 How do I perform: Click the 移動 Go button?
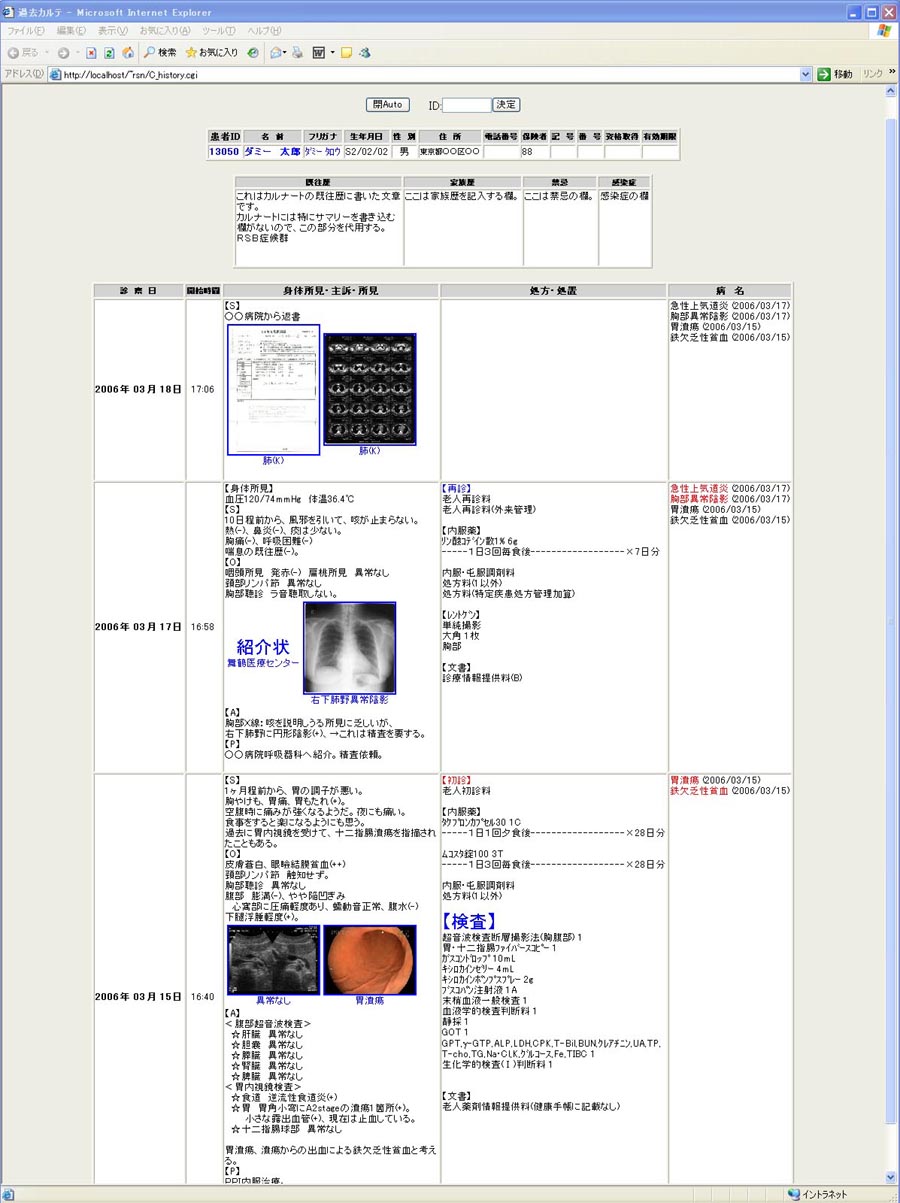tap(836, 74)
